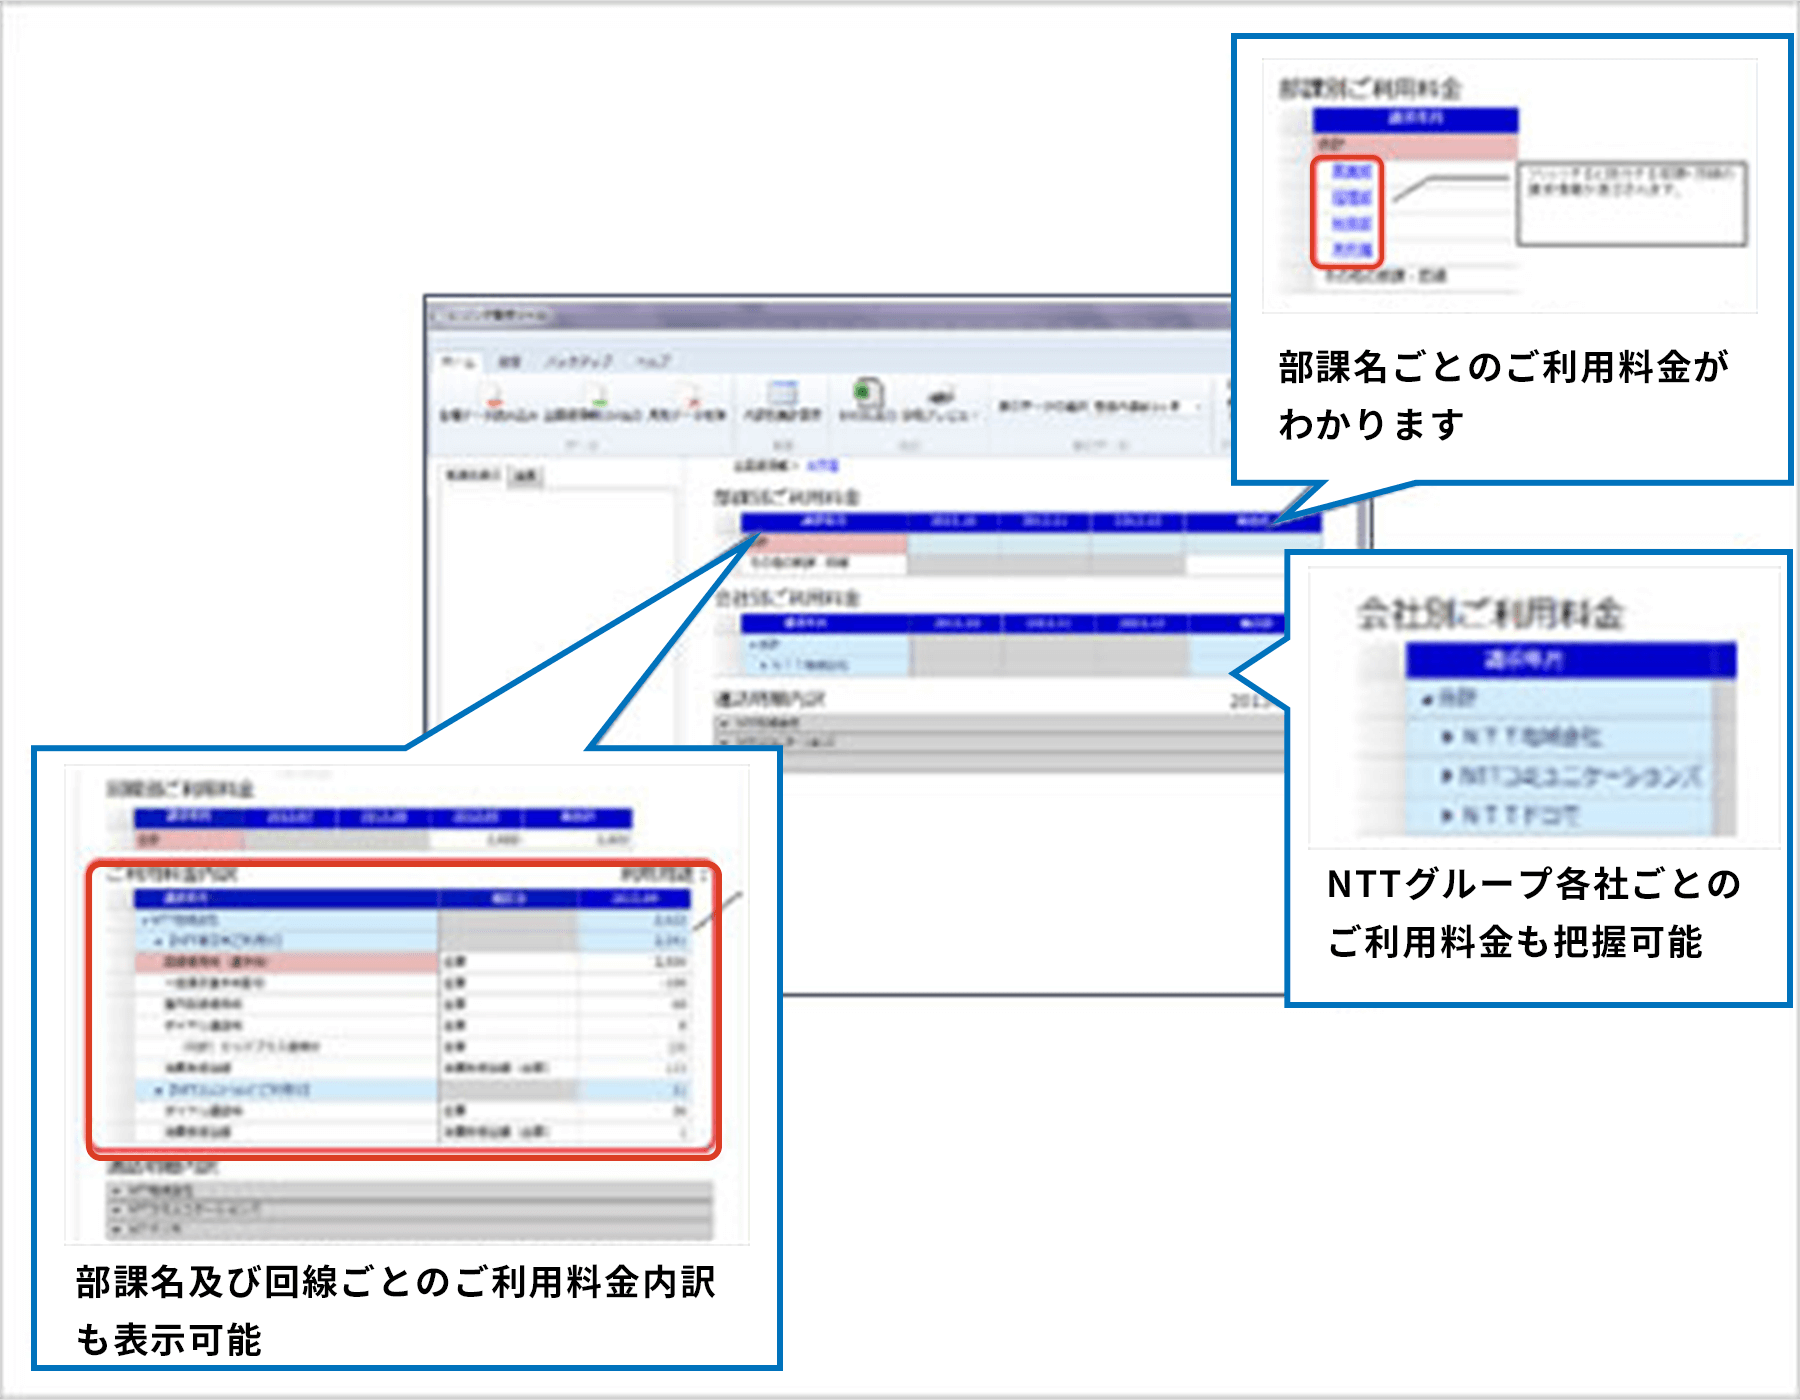Switch to the バックアップ ribbon tab
This screenshot has width=1800, height=1400.
(x=579, y=360)
